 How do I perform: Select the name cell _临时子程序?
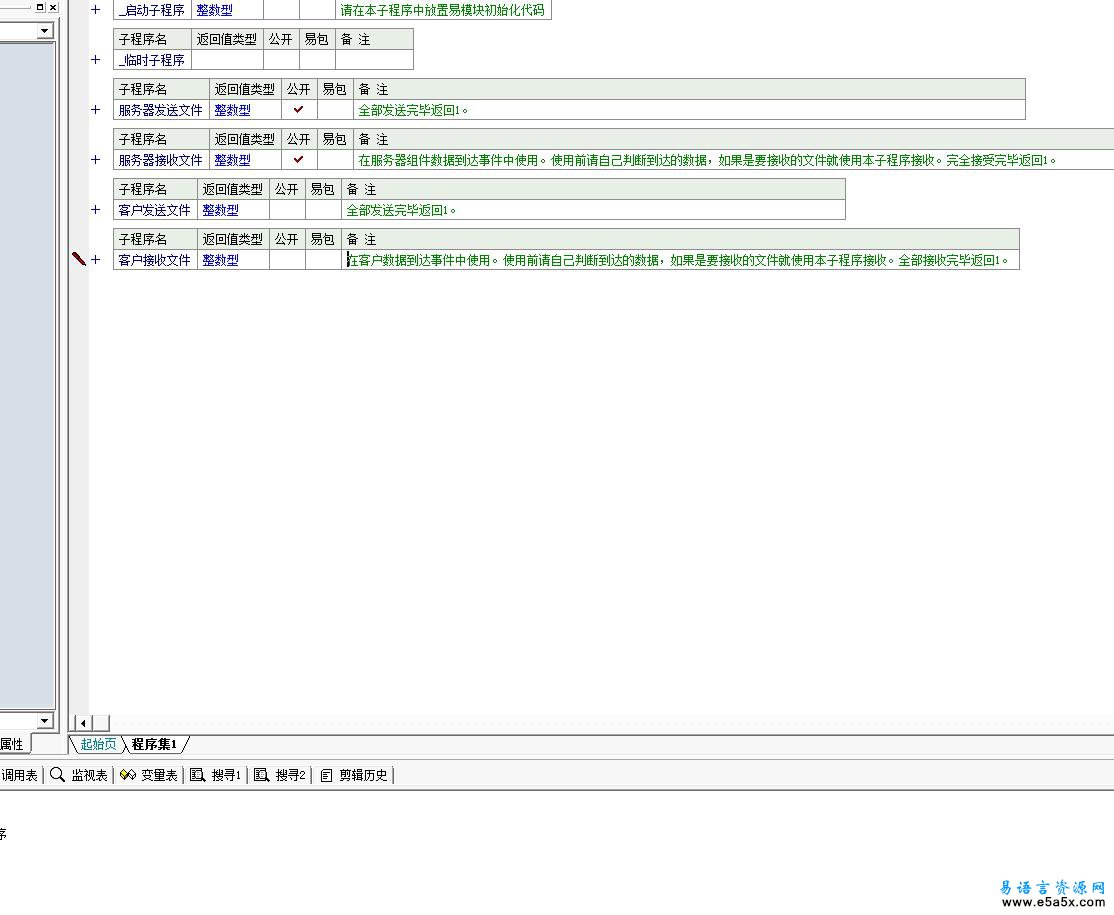[152, 60]
